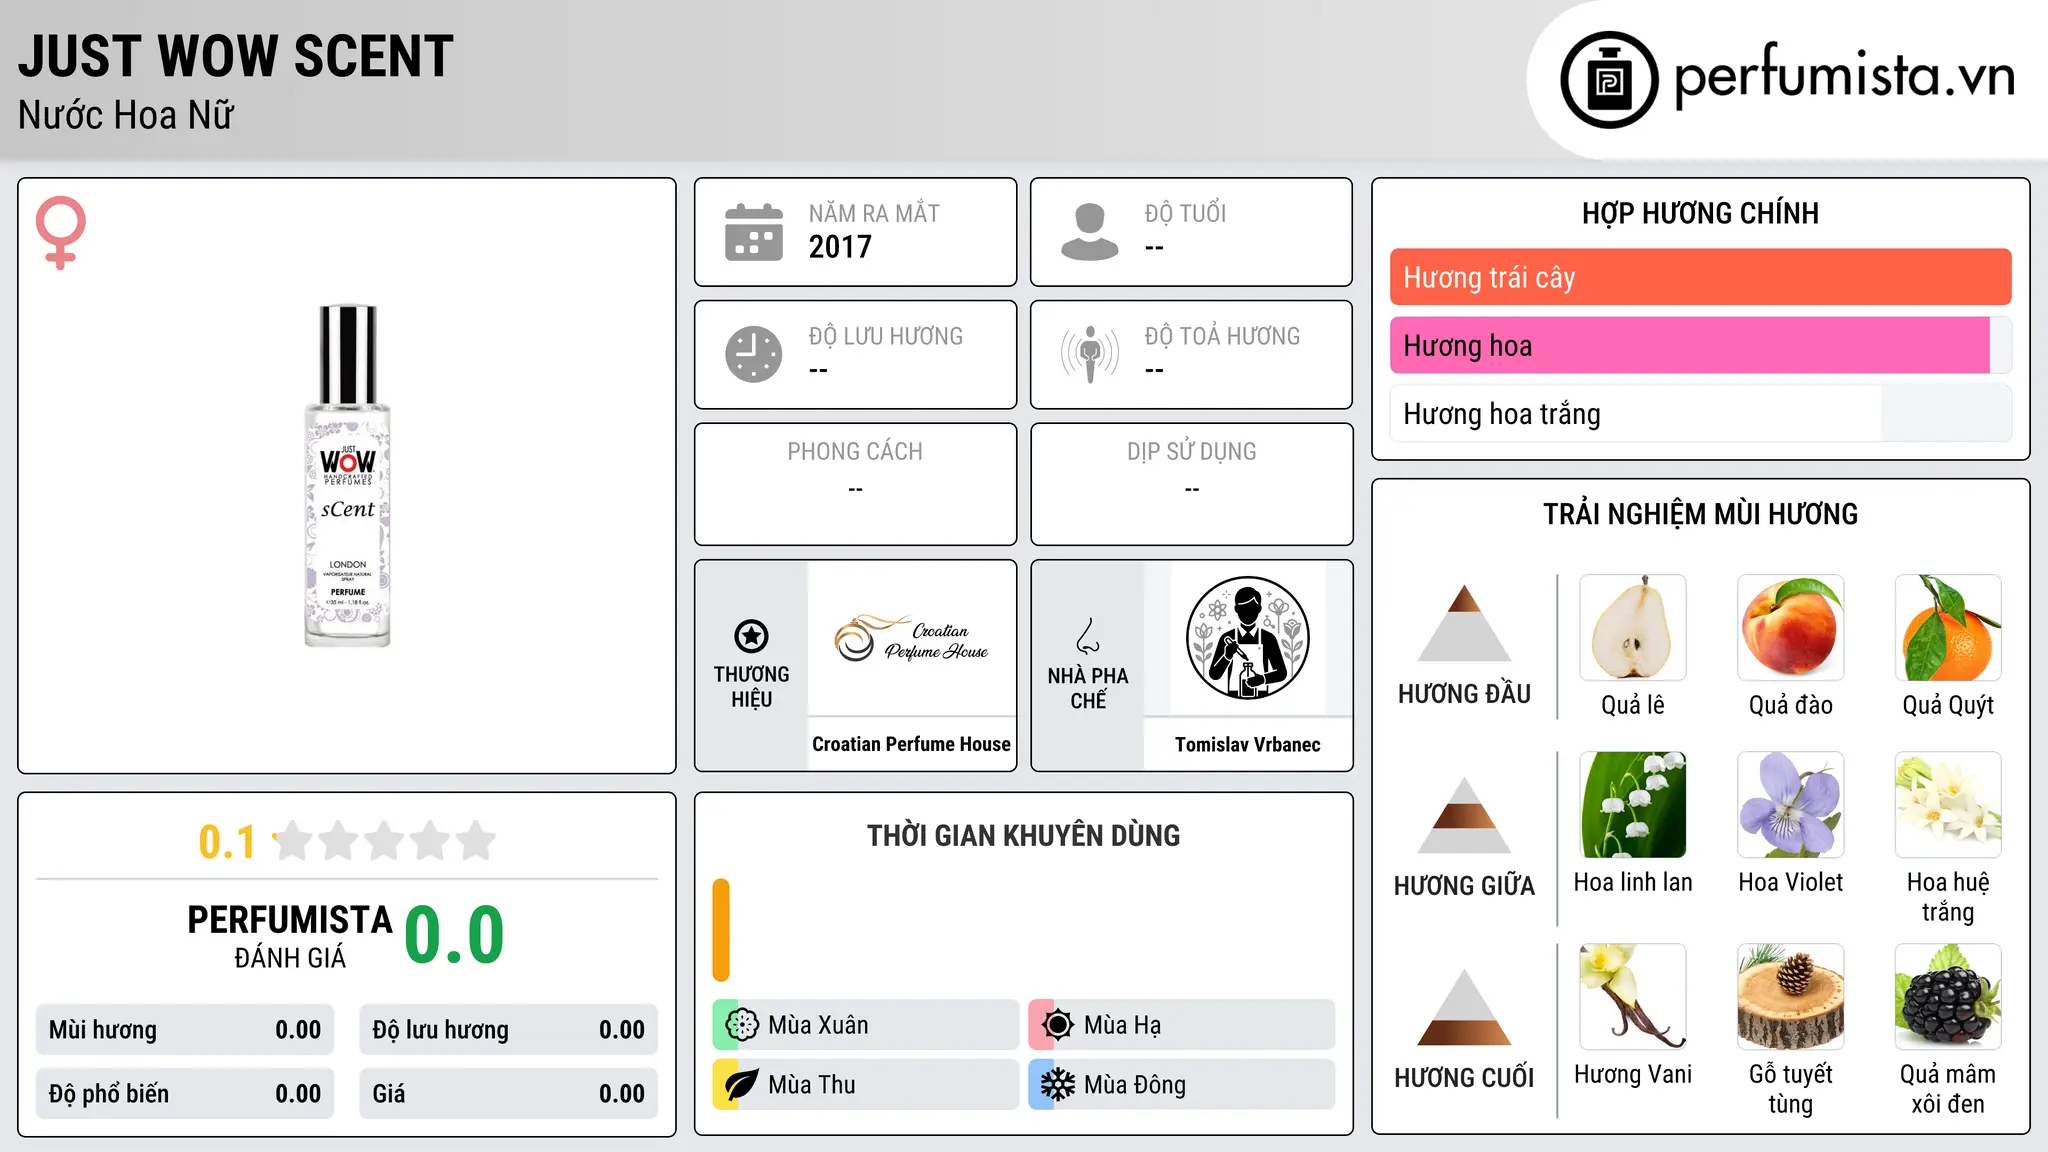This screenshot has width=2048, height=1152.
Task: Click the Hương hoa accord bar
Action: [x=1701, y=345]
